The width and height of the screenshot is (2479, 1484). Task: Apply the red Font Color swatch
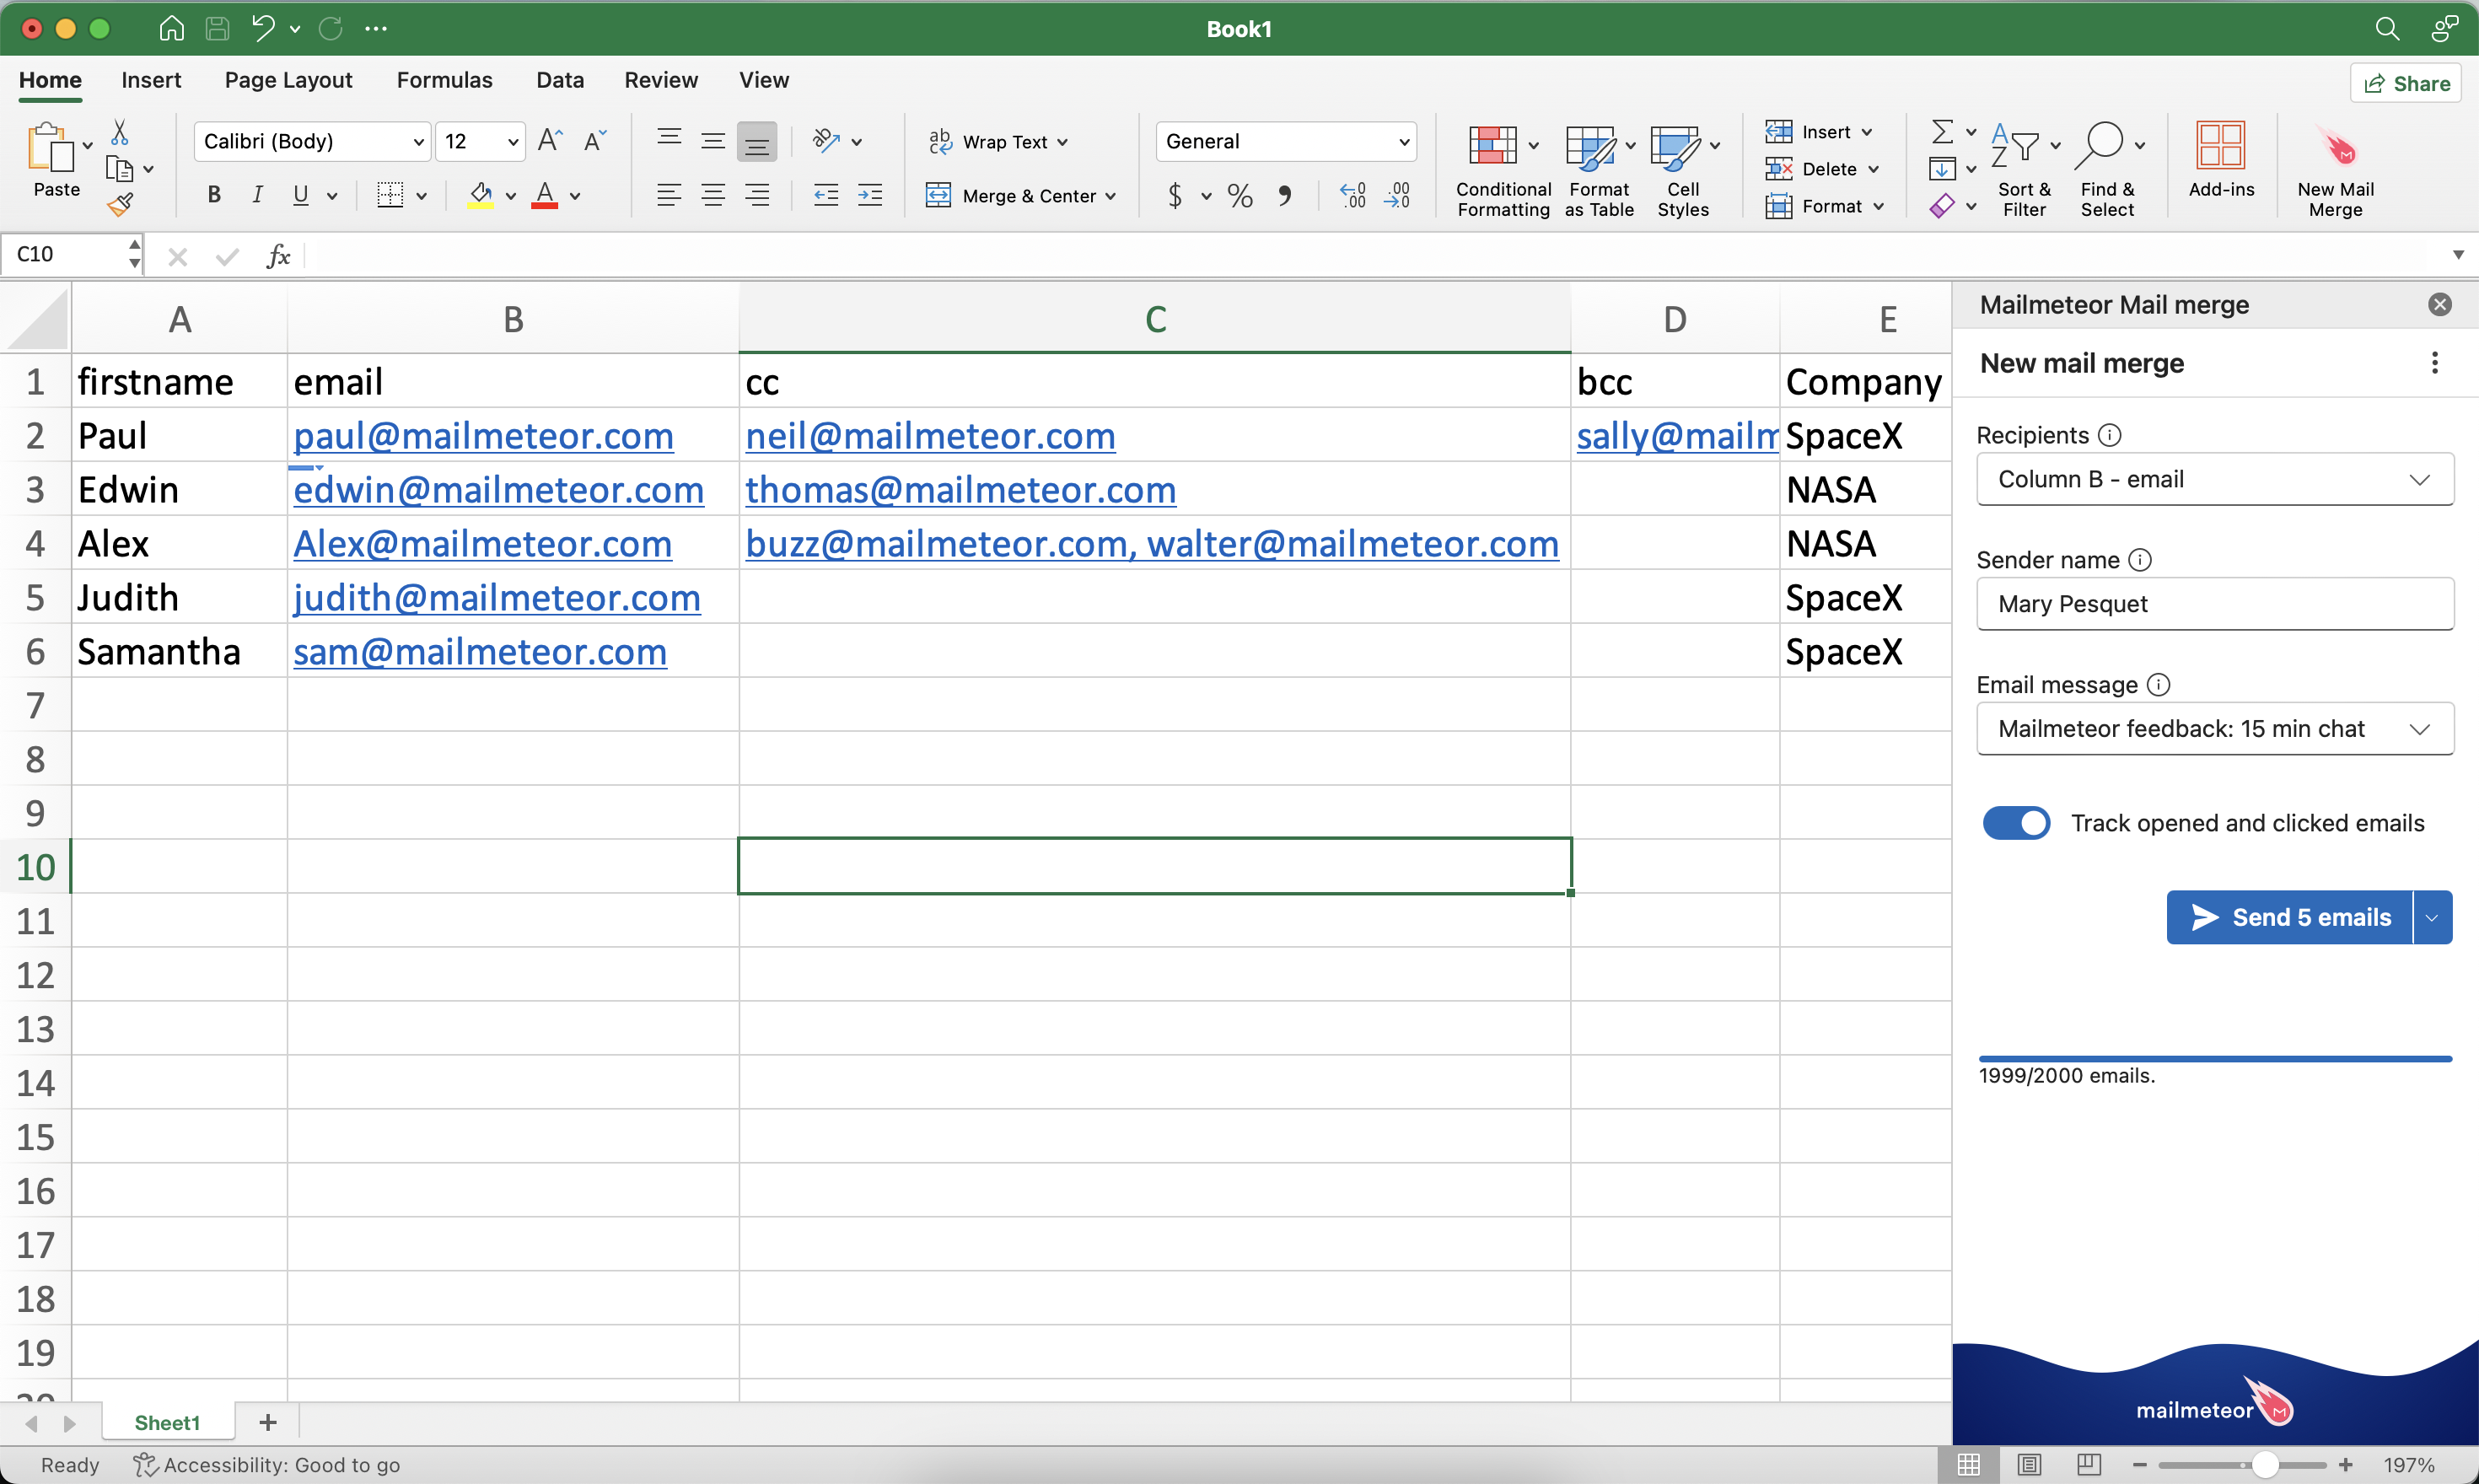[544, 195]
